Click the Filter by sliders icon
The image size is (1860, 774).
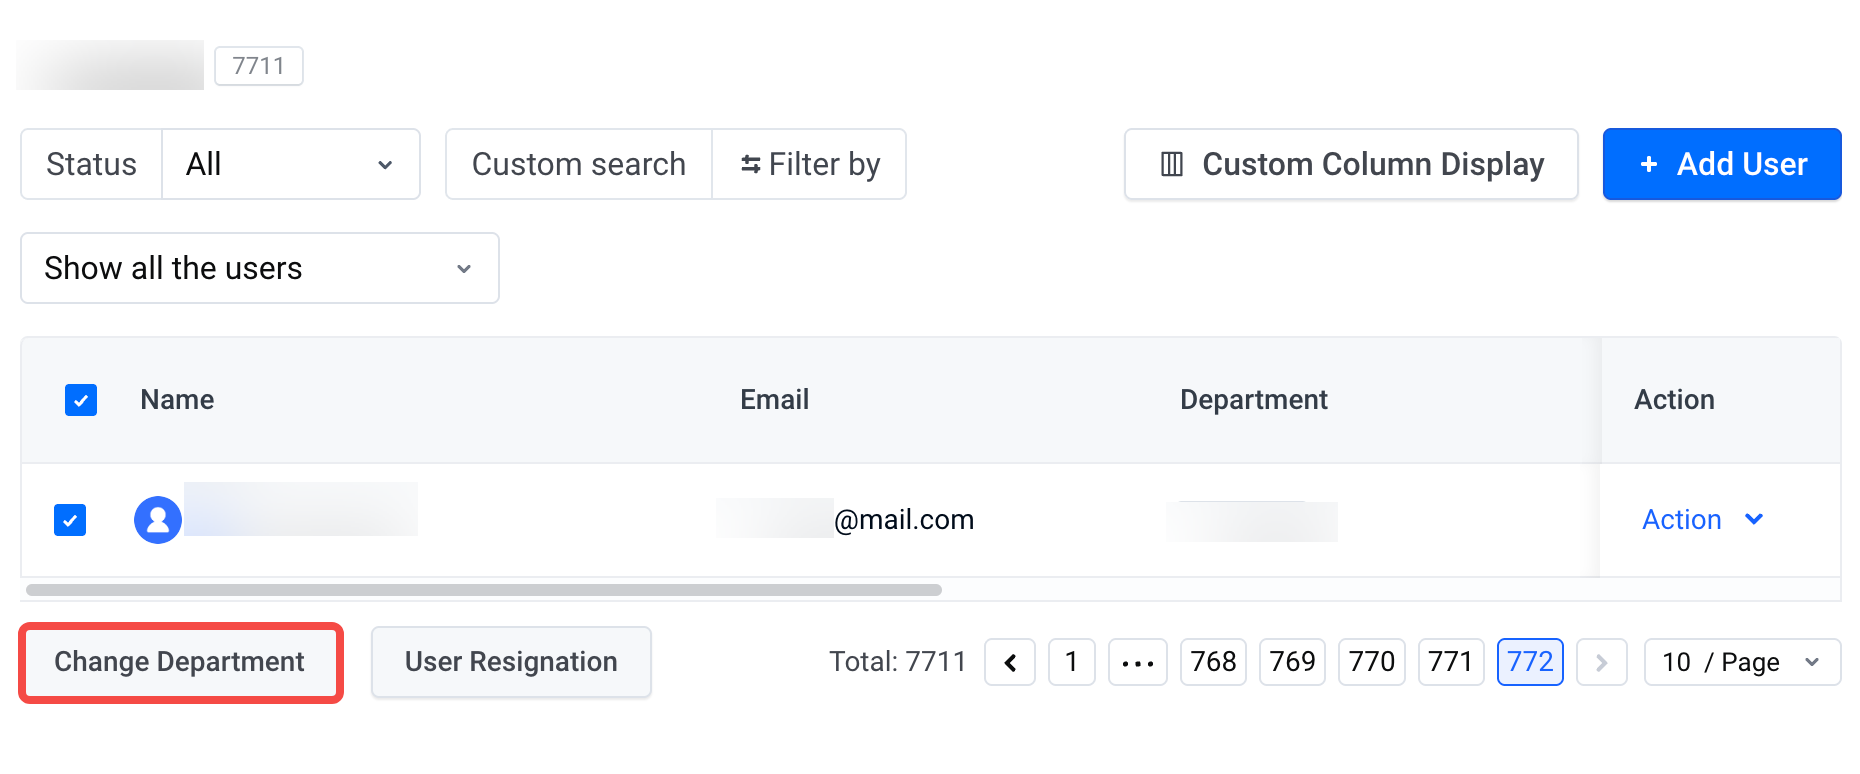[750, 164]
